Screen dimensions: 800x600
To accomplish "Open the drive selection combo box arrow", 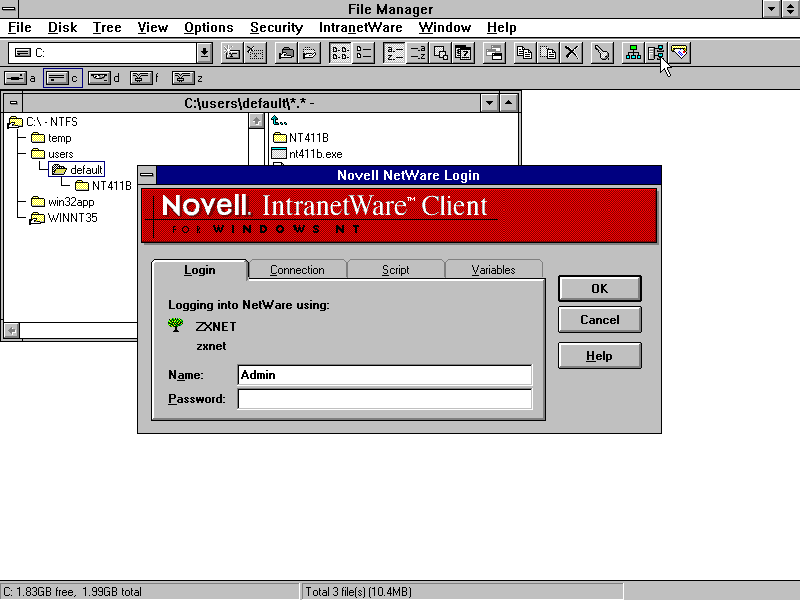I will pyautogui.click(x=204, y=53).
